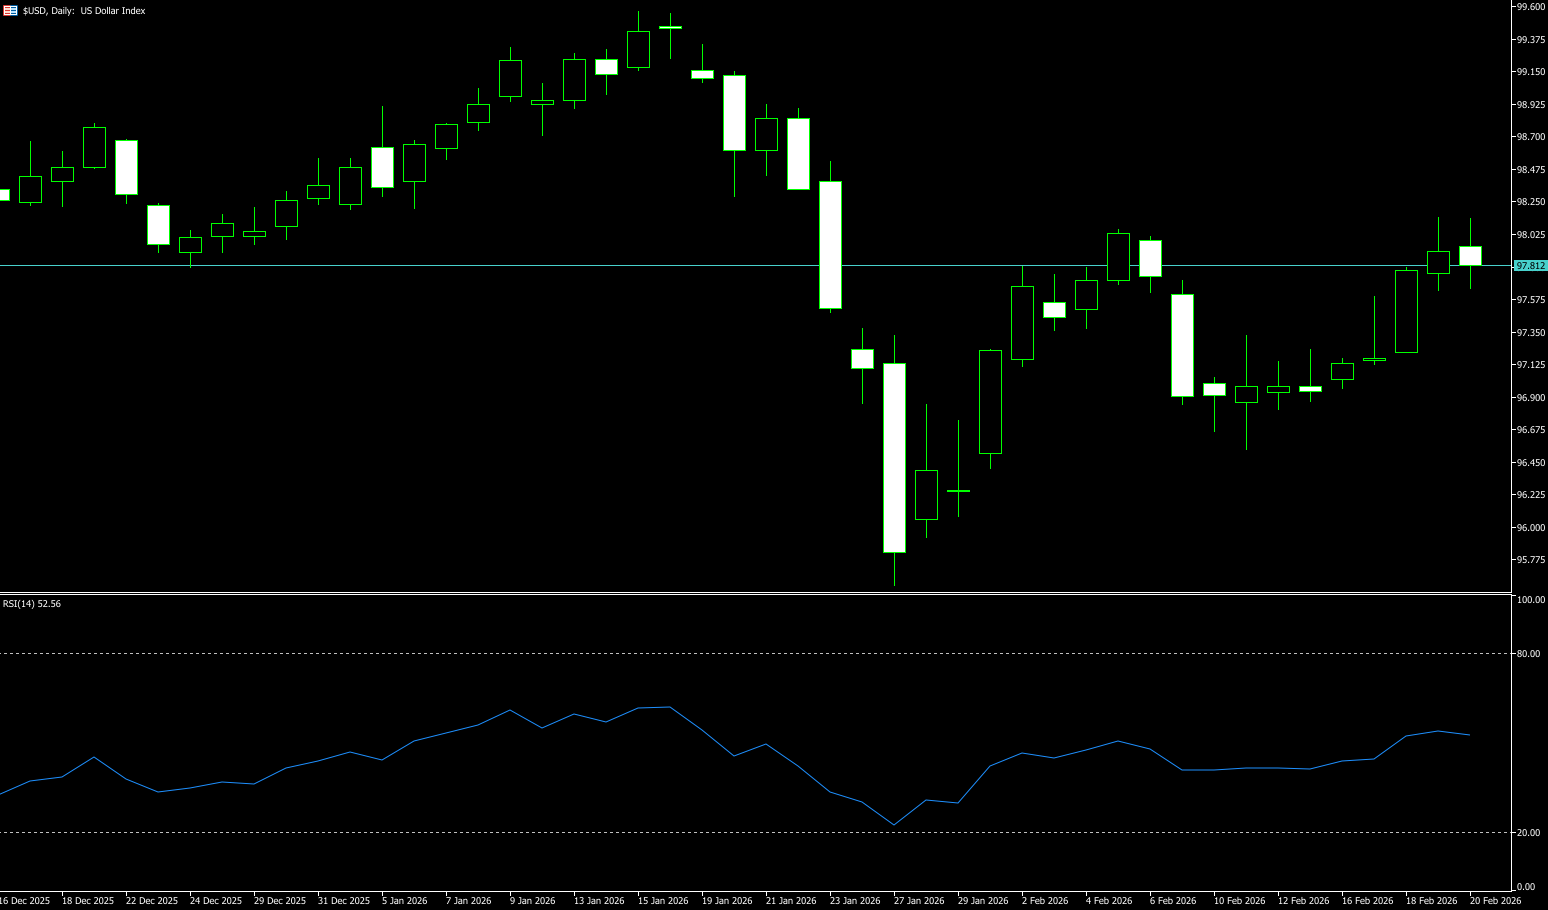Select the last candlestick on 20 Feb 2026
Screen dimensions: 1548x910
pos(1470,256)
